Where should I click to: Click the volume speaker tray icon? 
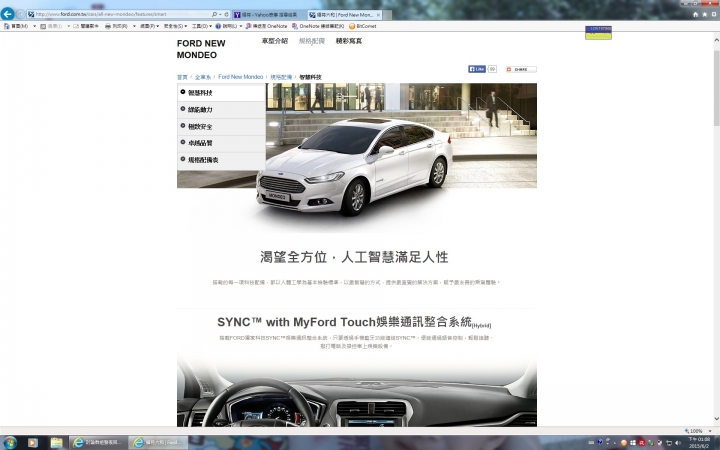pos(678,443)
